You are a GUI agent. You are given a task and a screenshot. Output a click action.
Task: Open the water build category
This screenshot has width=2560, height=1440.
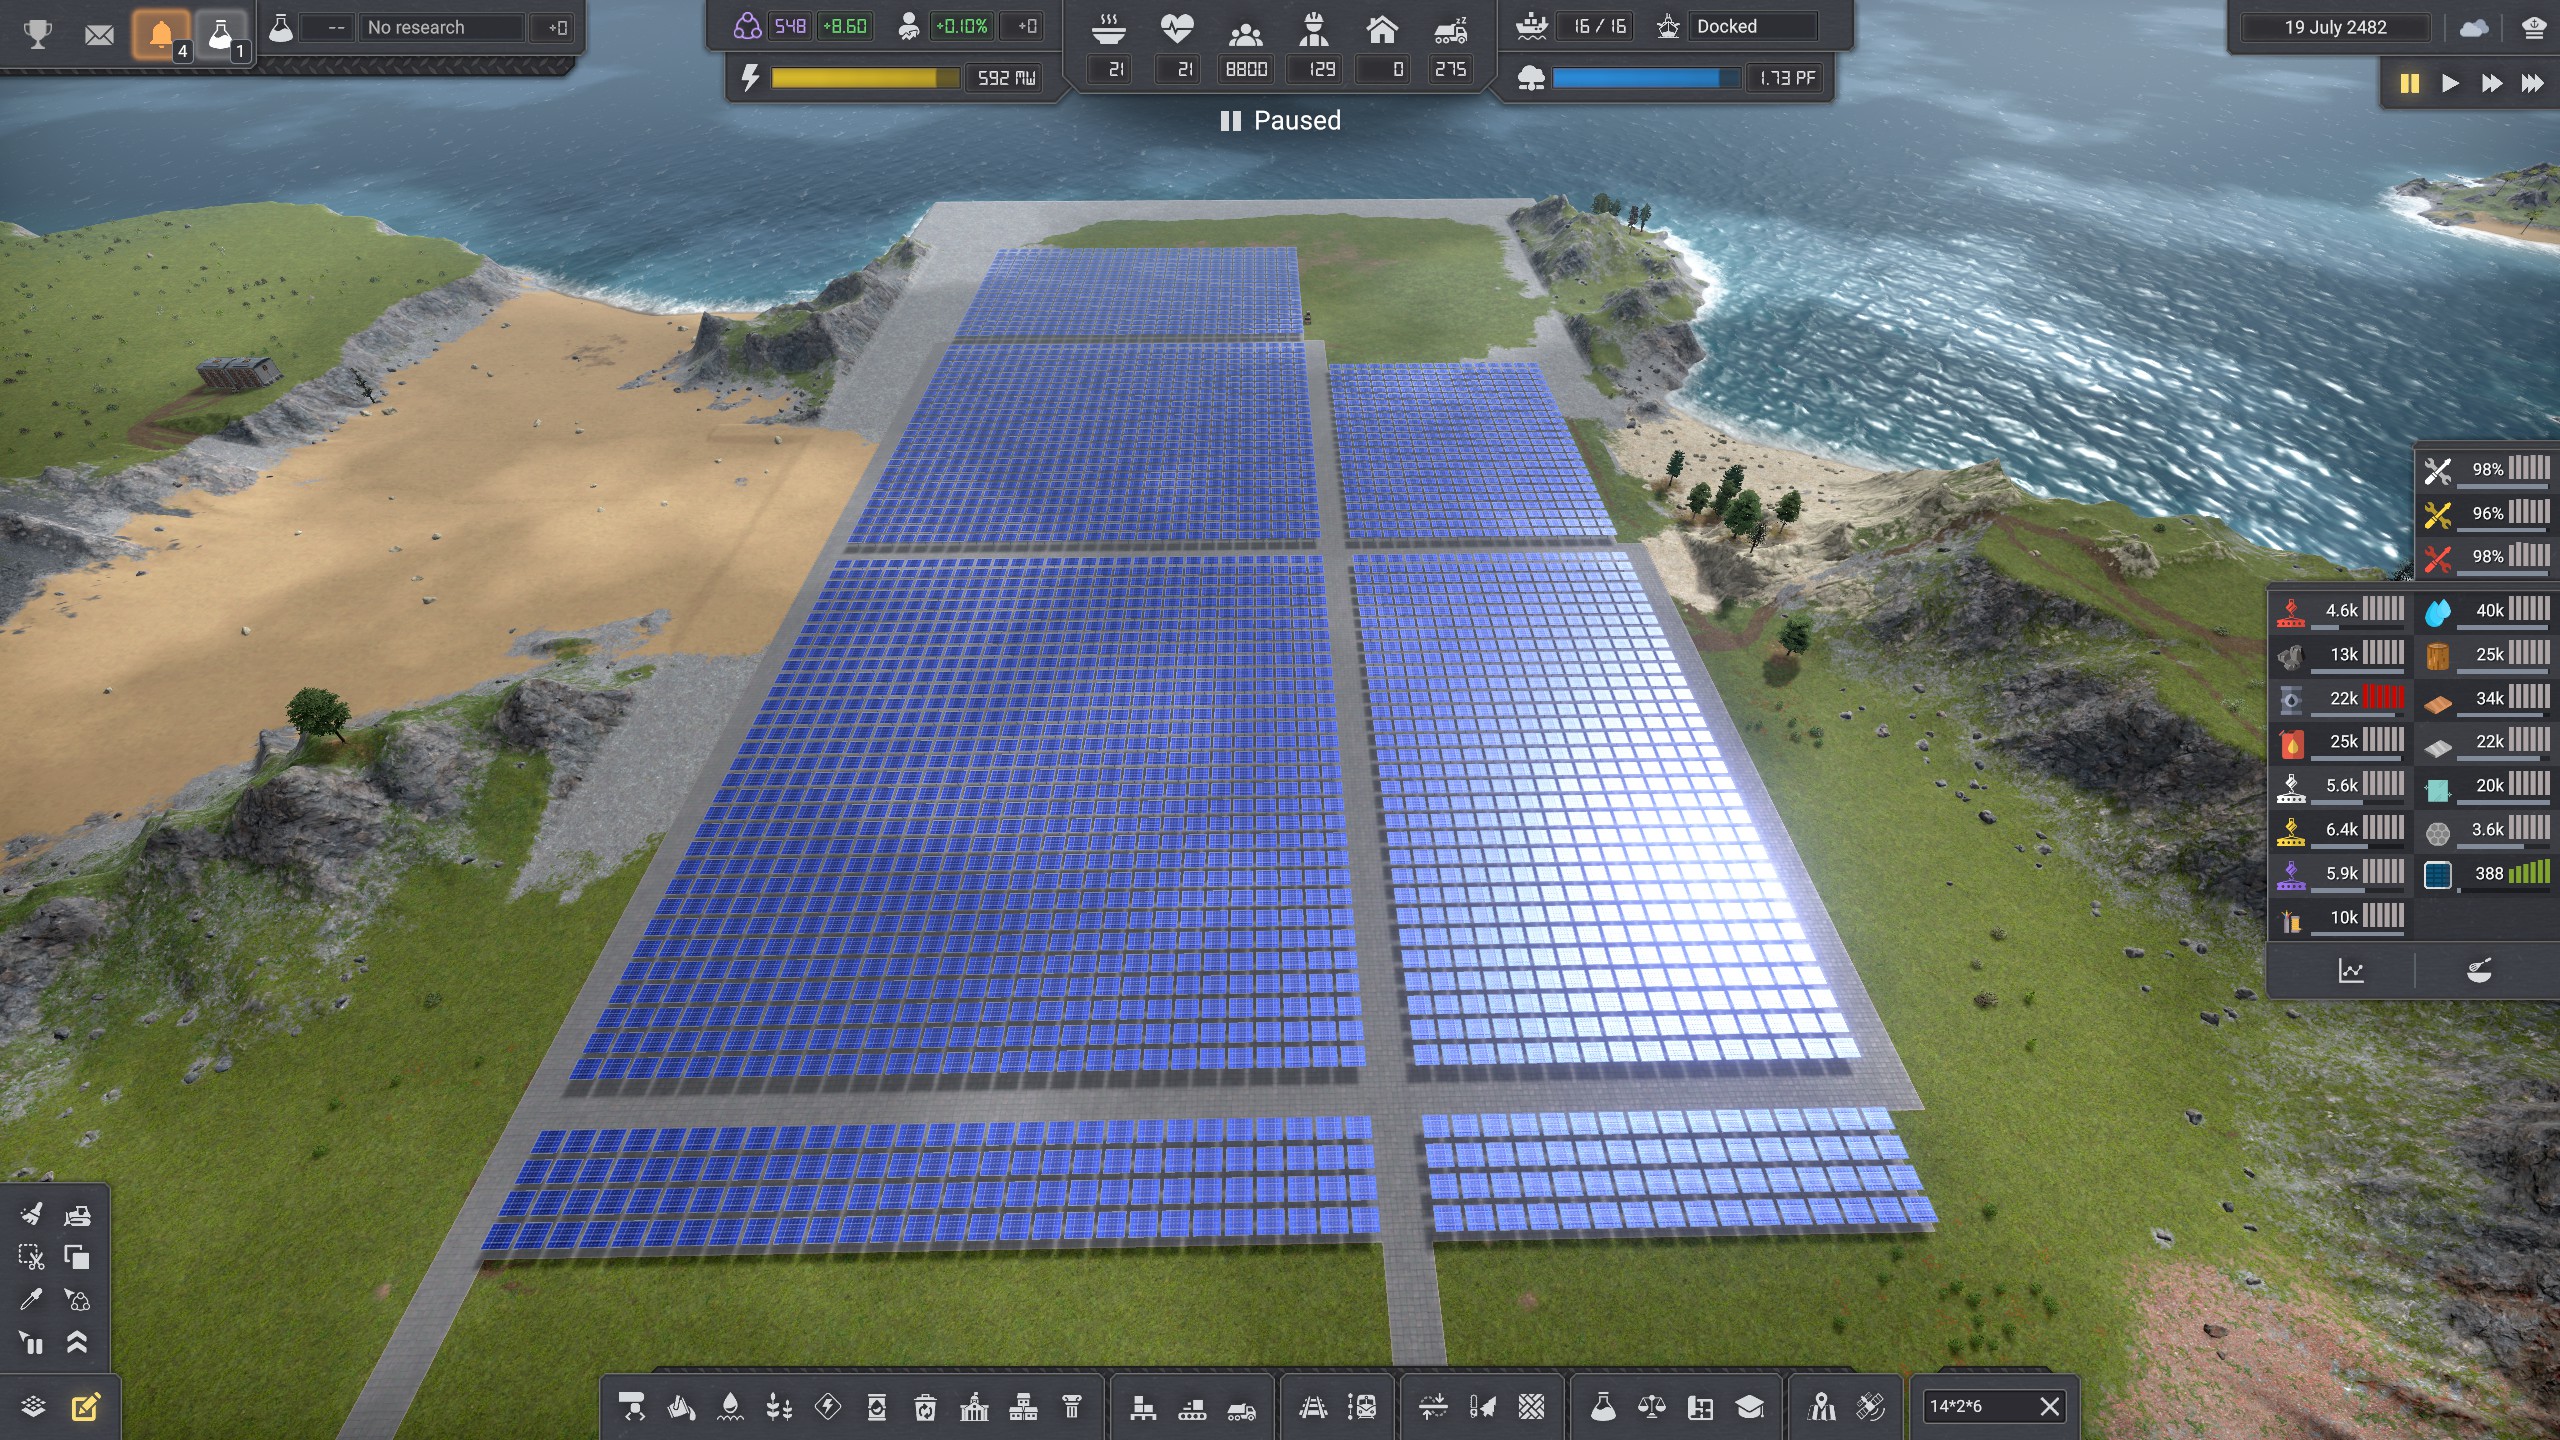coord(730,1407)
